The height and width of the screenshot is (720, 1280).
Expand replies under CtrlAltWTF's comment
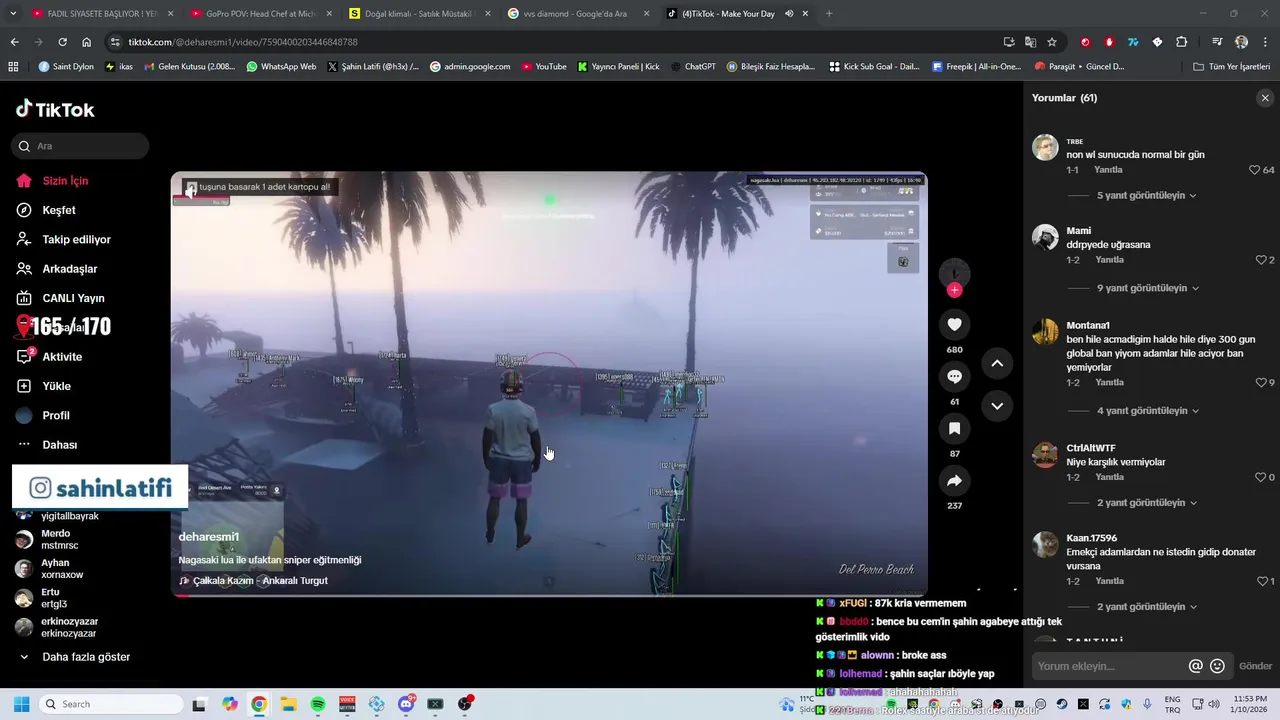click(x=1146, y=503)
